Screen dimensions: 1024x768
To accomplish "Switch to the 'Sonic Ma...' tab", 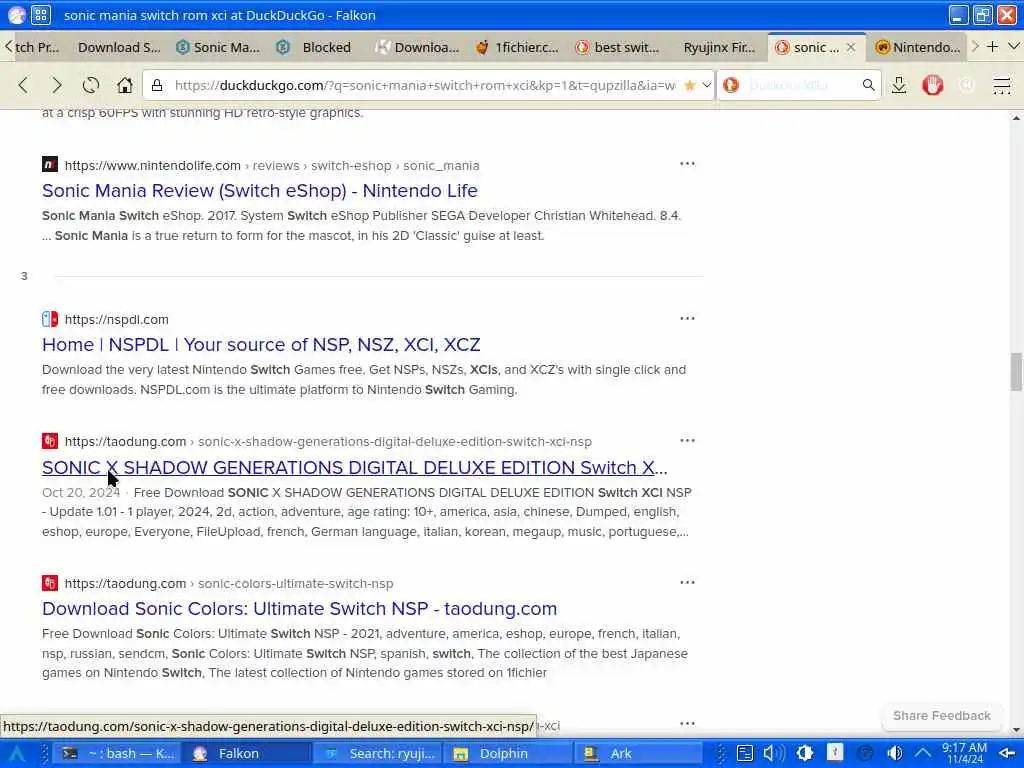I will tap(218, 47).
